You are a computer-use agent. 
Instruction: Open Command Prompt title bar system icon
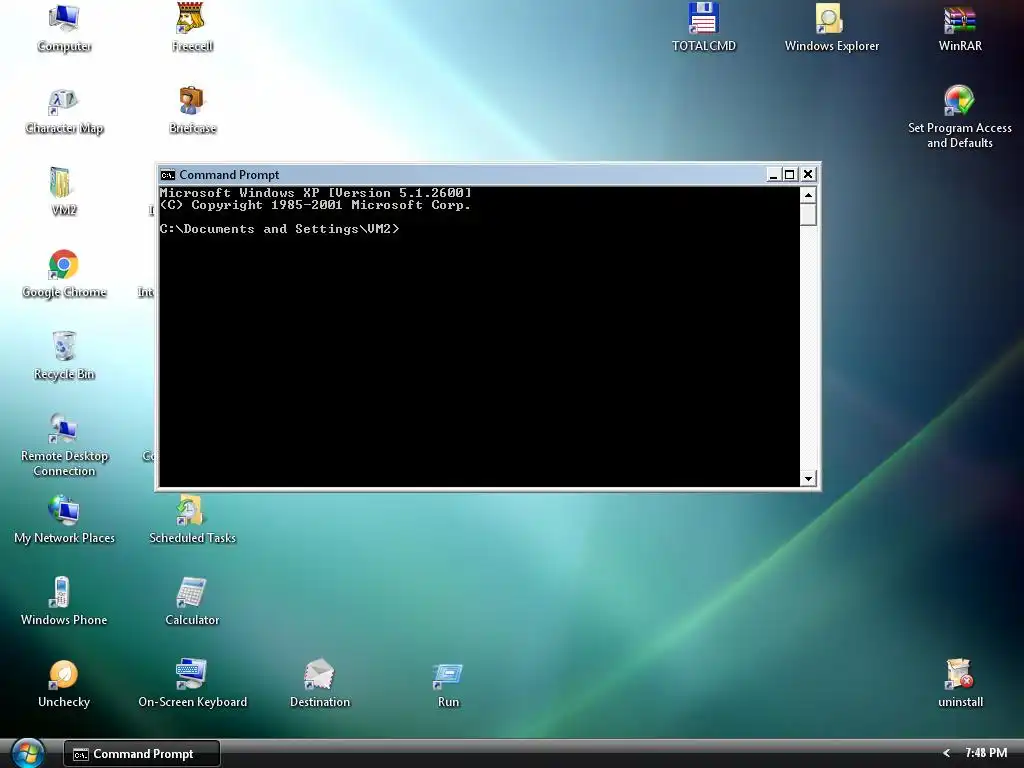168,174
